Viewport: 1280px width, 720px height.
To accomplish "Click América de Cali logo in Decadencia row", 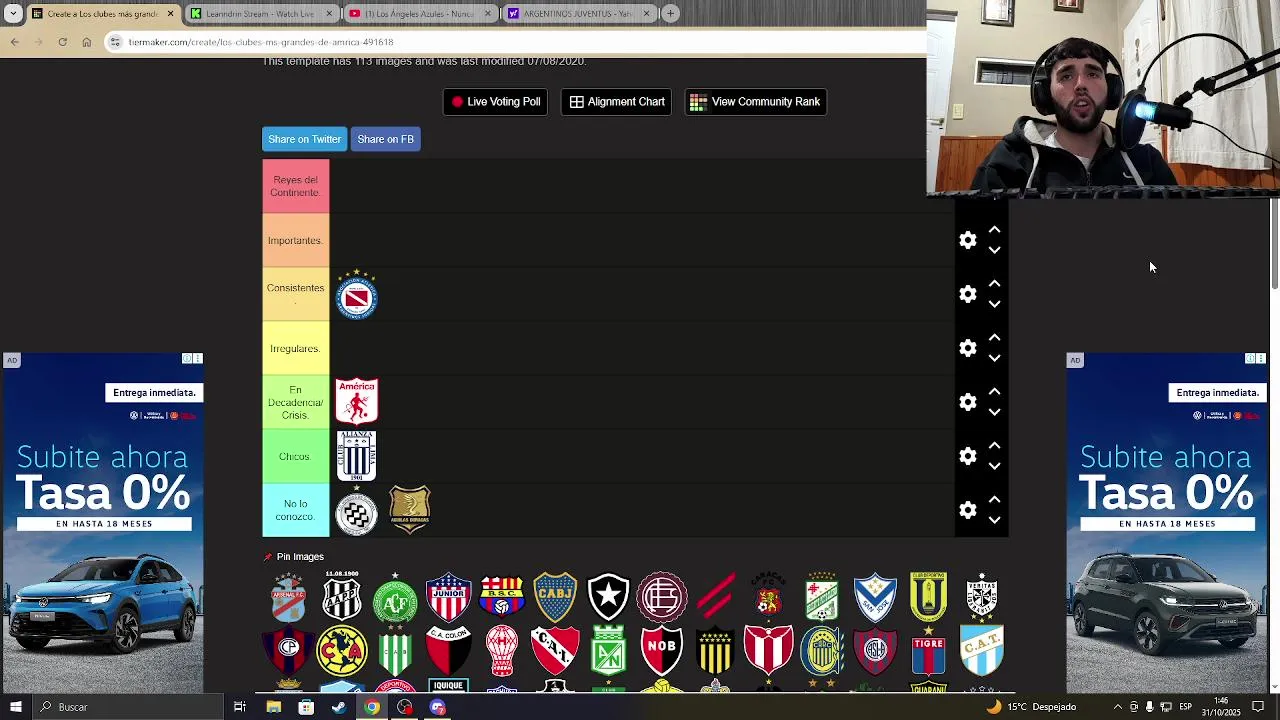I will point(356,401).
